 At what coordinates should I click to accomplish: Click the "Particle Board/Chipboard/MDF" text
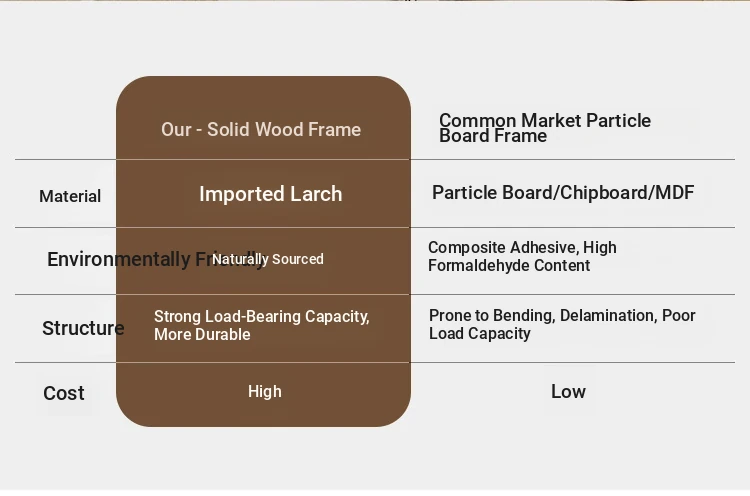pyautogui.click(x=563, y=193)
